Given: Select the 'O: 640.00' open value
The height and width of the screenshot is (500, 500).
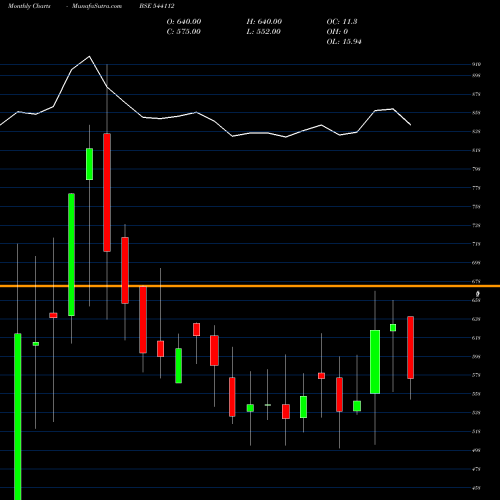Looking at the screenshot, I should click(184, 22).
